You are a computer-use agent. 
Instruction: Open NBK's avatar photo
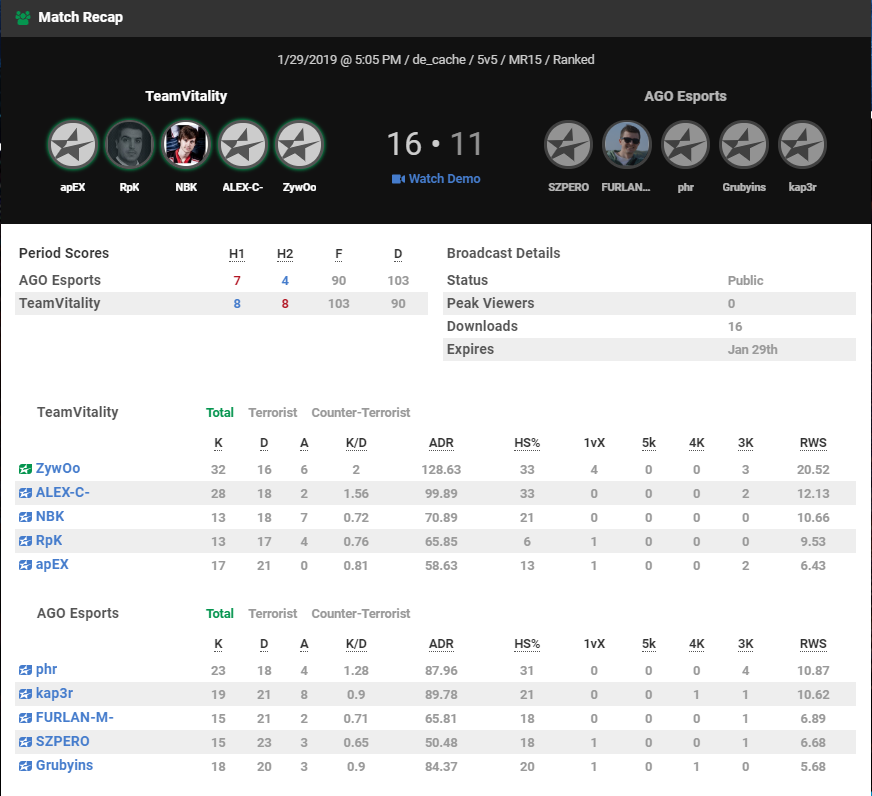pos(186,145)
